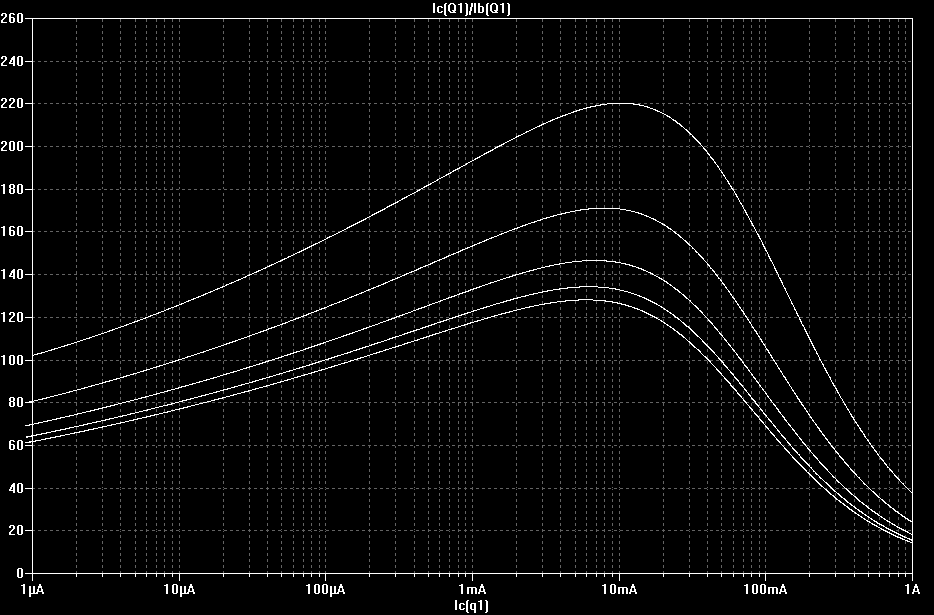Click the 1A horizontal axis label

point(912,589)
